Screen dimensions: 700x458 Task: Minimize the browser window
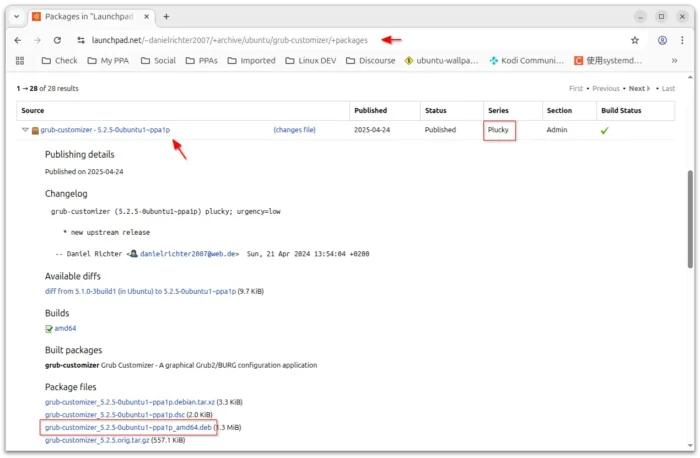[641, 17]
